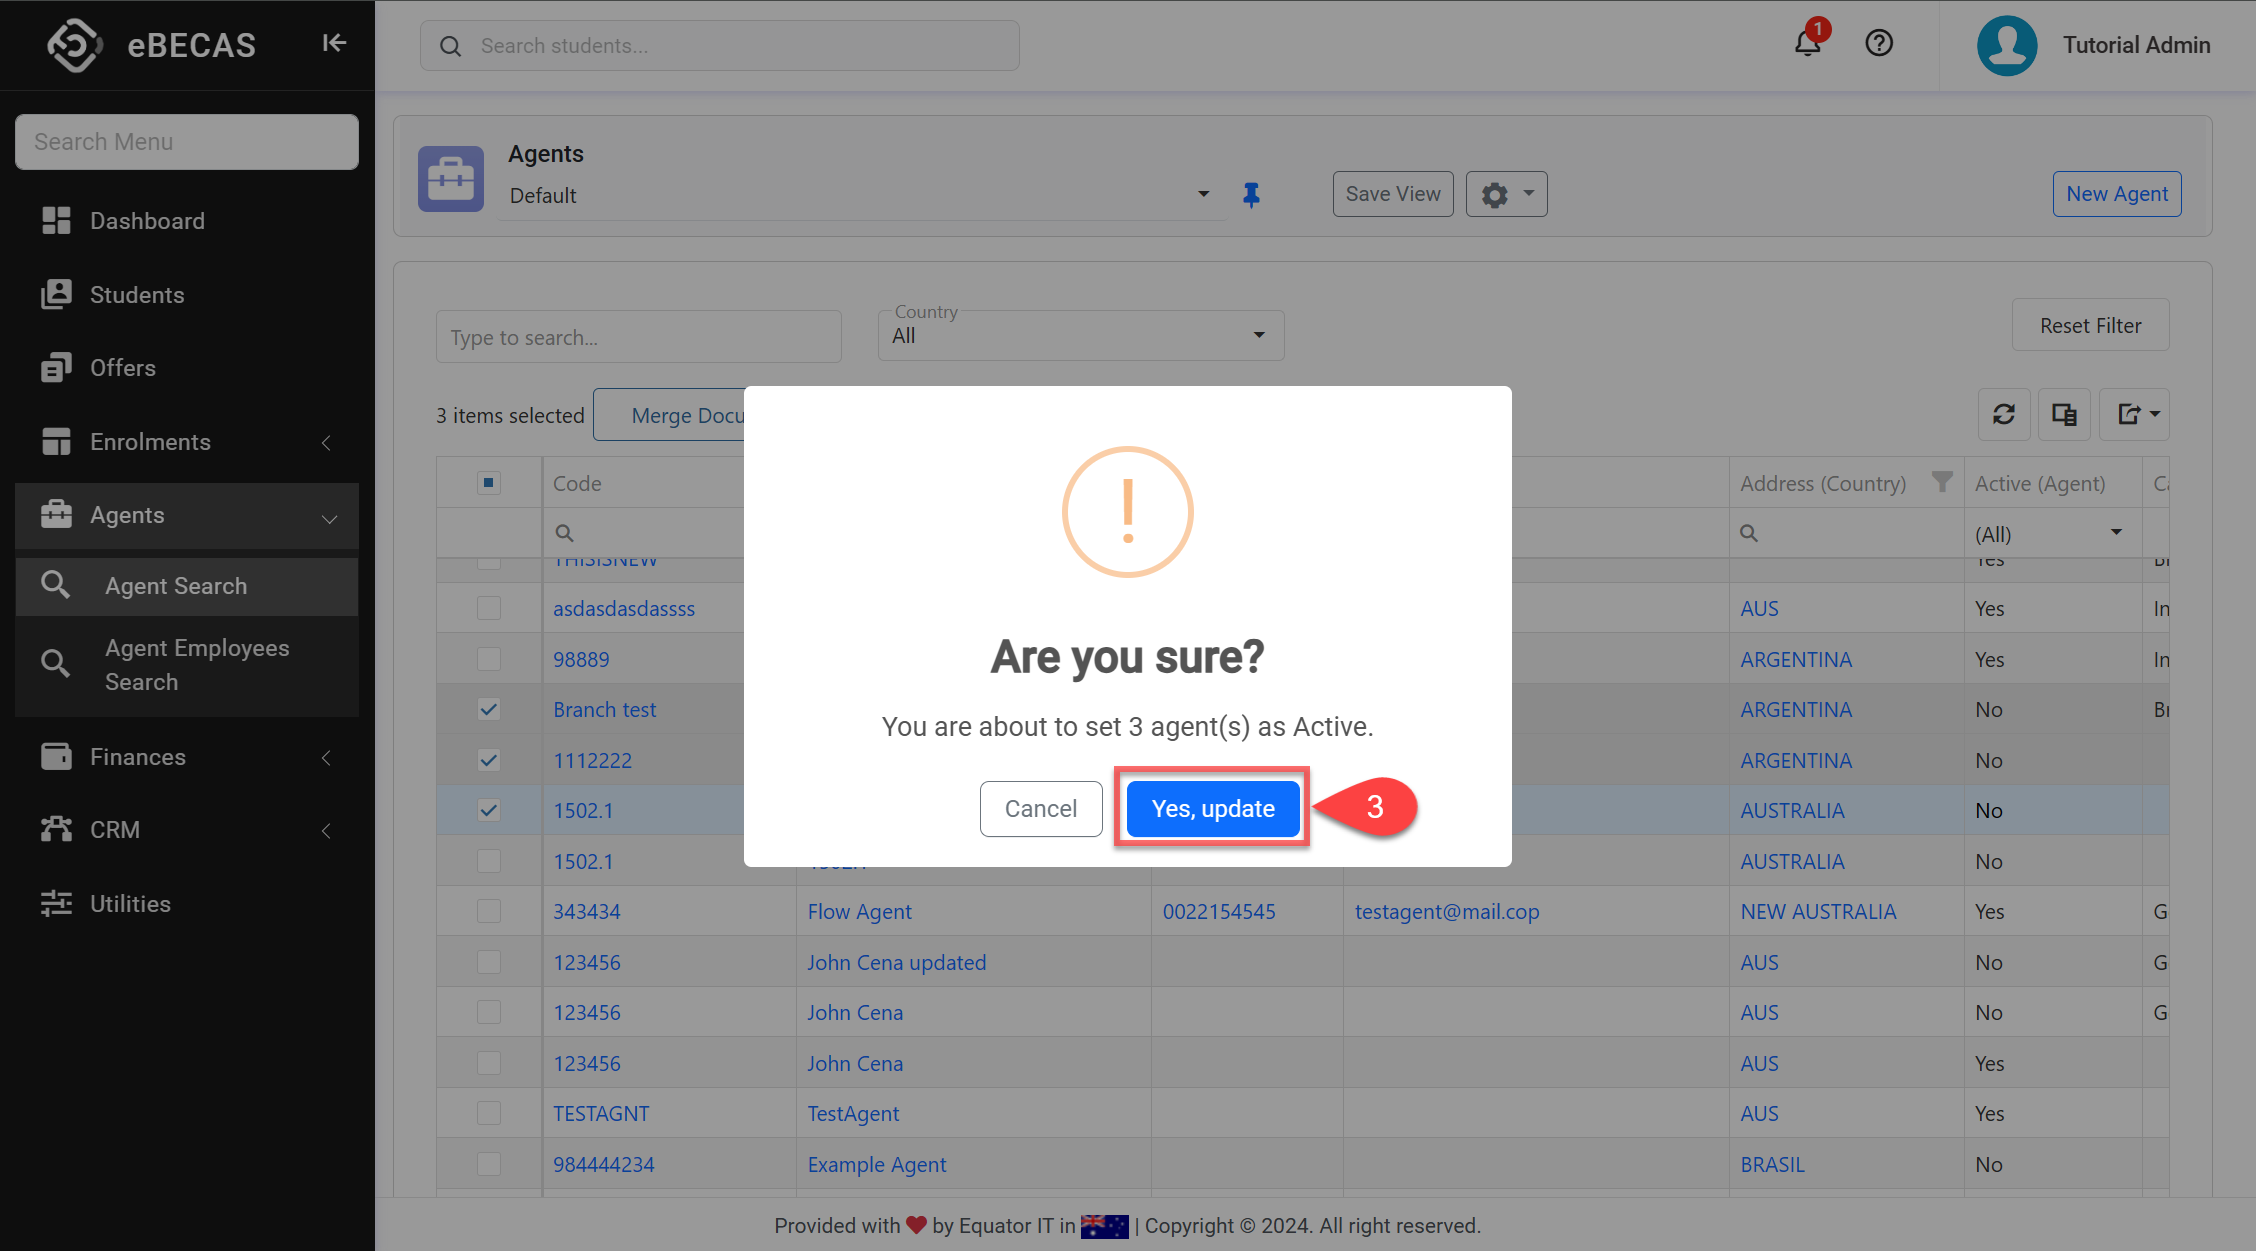Click the Agent Search magnifier icon
The image size is (2256, 1251).
click(x=56, y=585)
